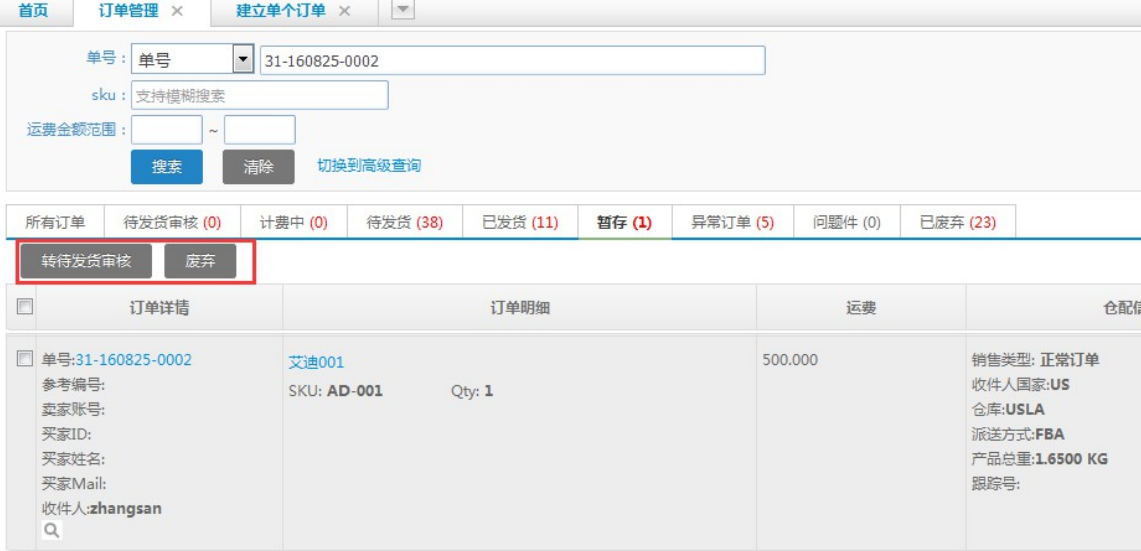This screenshot has width=1141, height=551.
Task: Open the 待发货 (38) tab
Action: (405, 222)
